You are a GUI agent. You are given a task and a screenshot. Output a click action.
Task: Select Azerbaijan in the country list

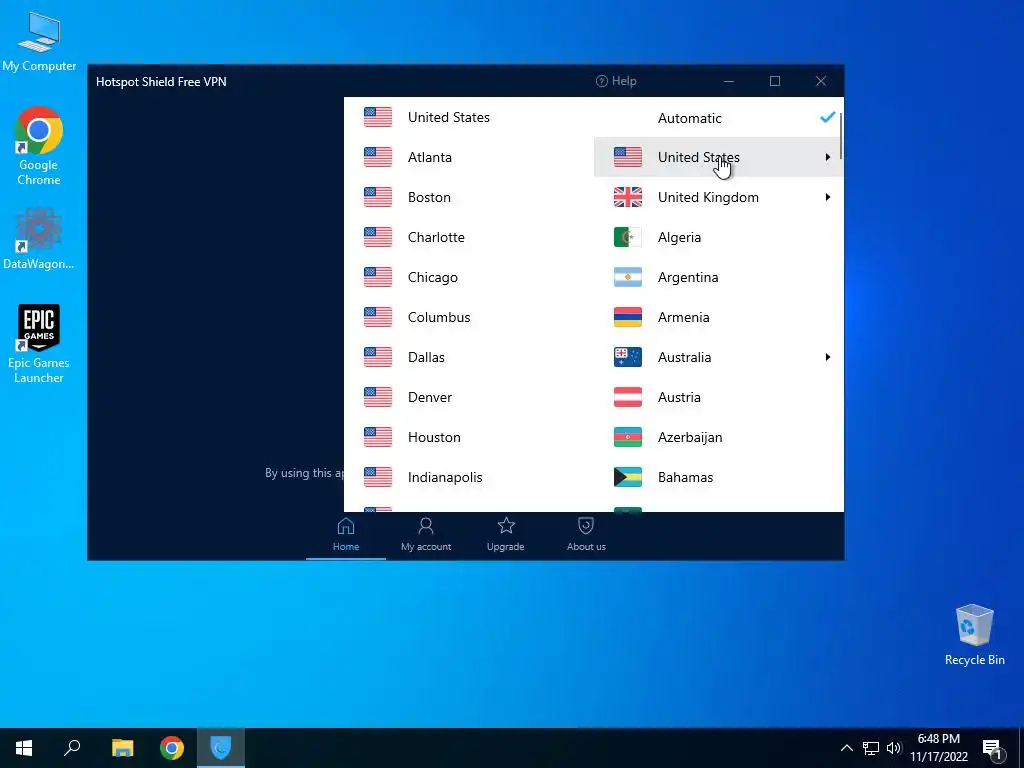point(718,437)
